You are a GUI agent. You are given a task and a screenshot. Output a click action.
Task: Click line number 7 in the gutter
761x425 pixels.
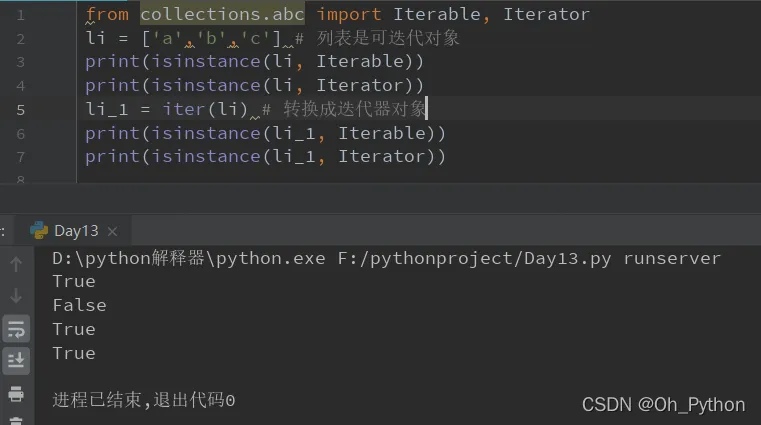tap(21, 156)
